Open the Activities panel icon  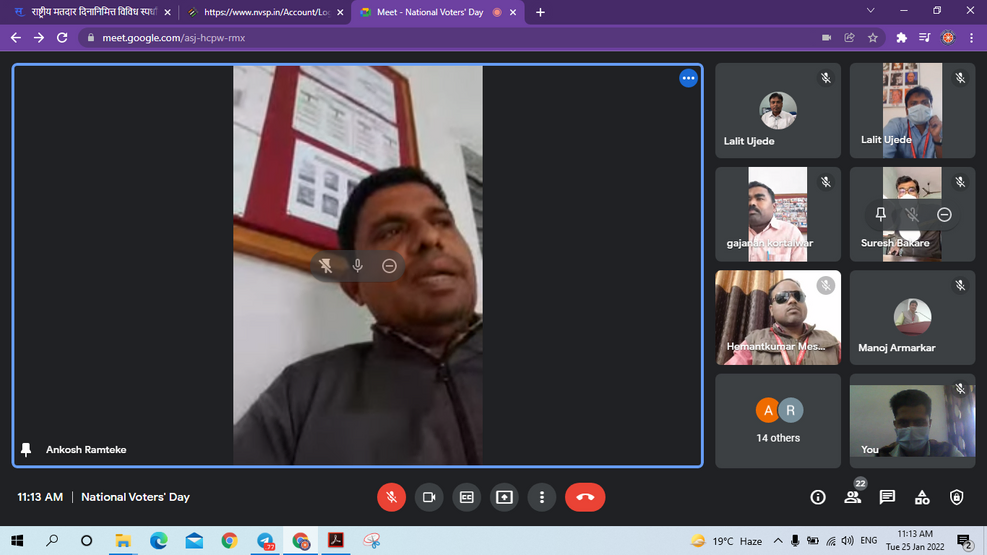[922, 497]
